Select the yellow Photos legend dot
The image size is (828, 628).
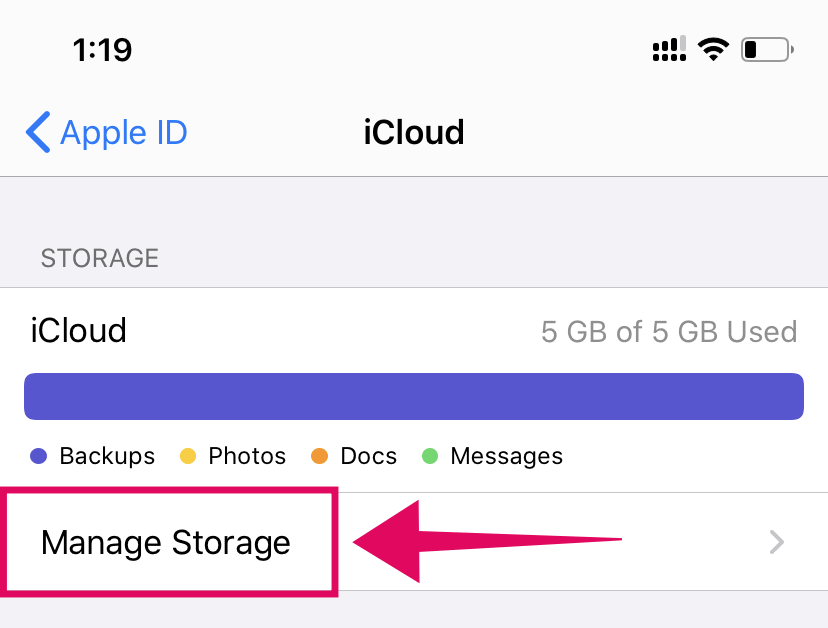pyautogui.click(x=189, y=456)
